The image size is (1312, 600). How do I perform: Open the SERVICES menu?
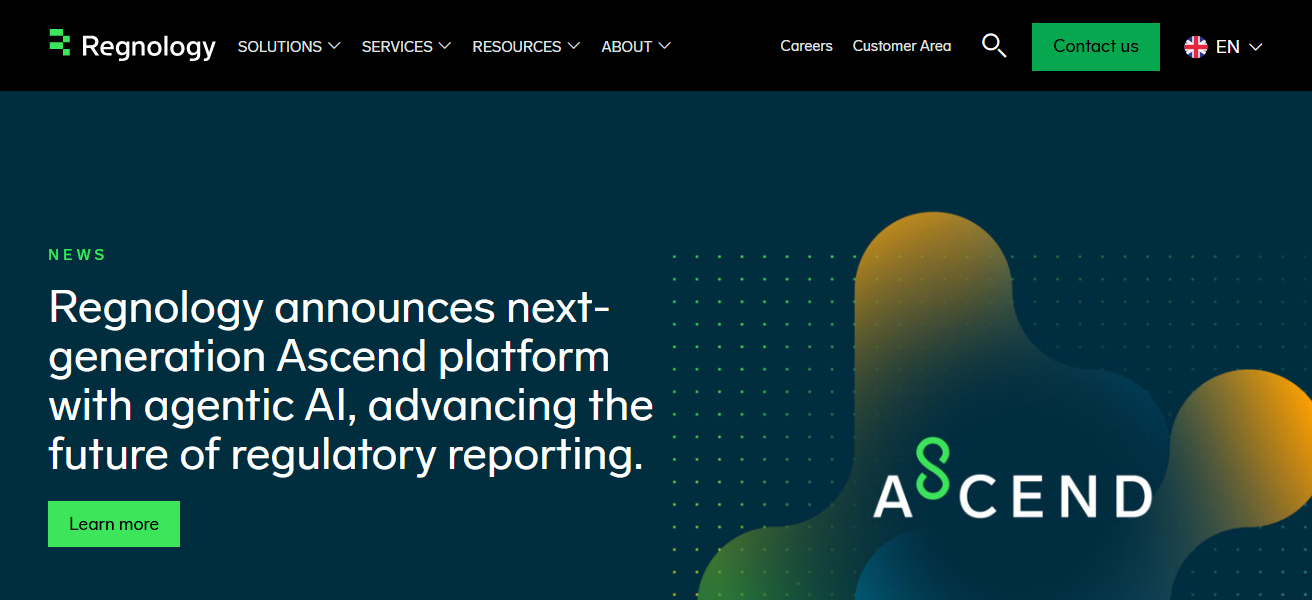pos(397,46)
